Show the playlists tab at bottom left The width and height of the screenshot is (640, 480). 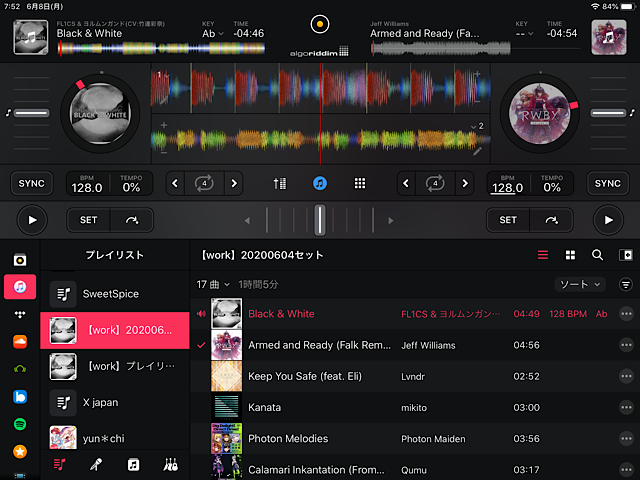click(59, 464)
